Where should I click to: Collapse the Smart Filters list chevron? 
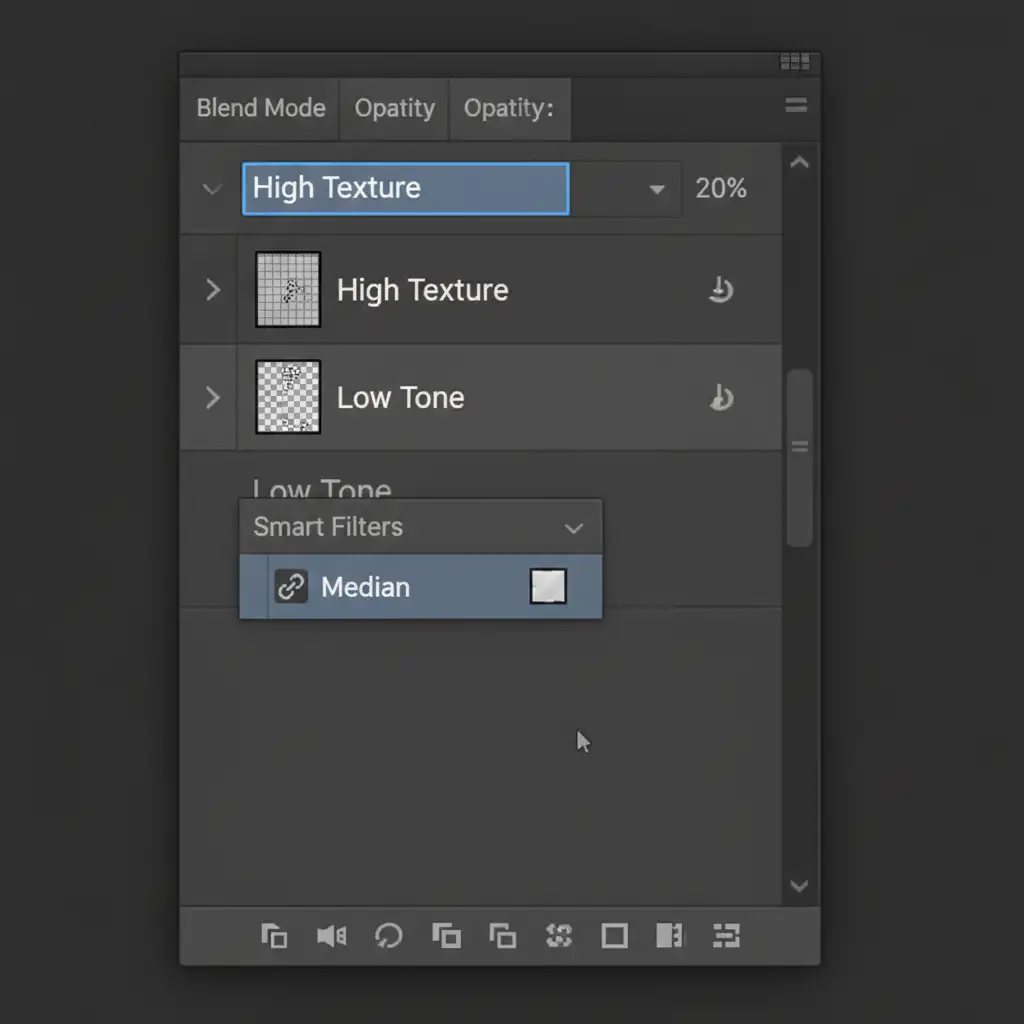coord(573,528)
